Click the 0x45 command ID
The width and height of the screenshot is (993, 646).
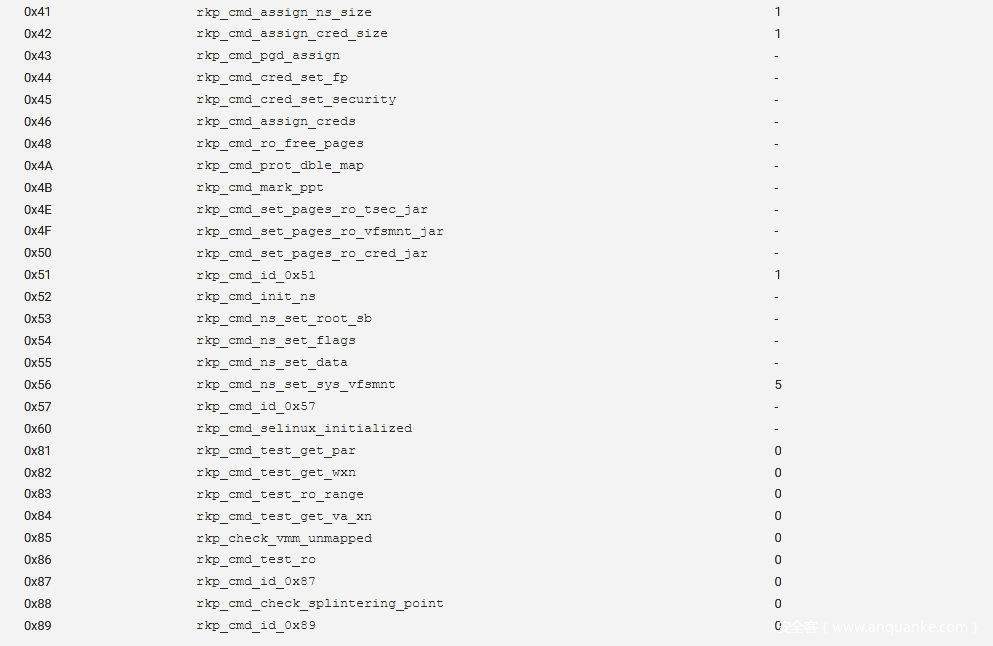(x=38, y=100)
